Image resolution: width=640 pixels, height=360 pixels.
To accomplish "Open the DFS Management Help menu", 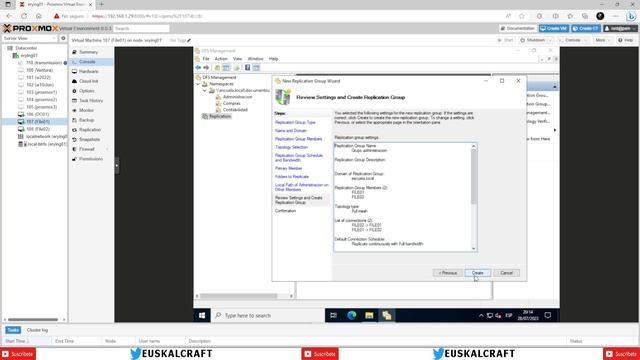I will coord(273,59).
